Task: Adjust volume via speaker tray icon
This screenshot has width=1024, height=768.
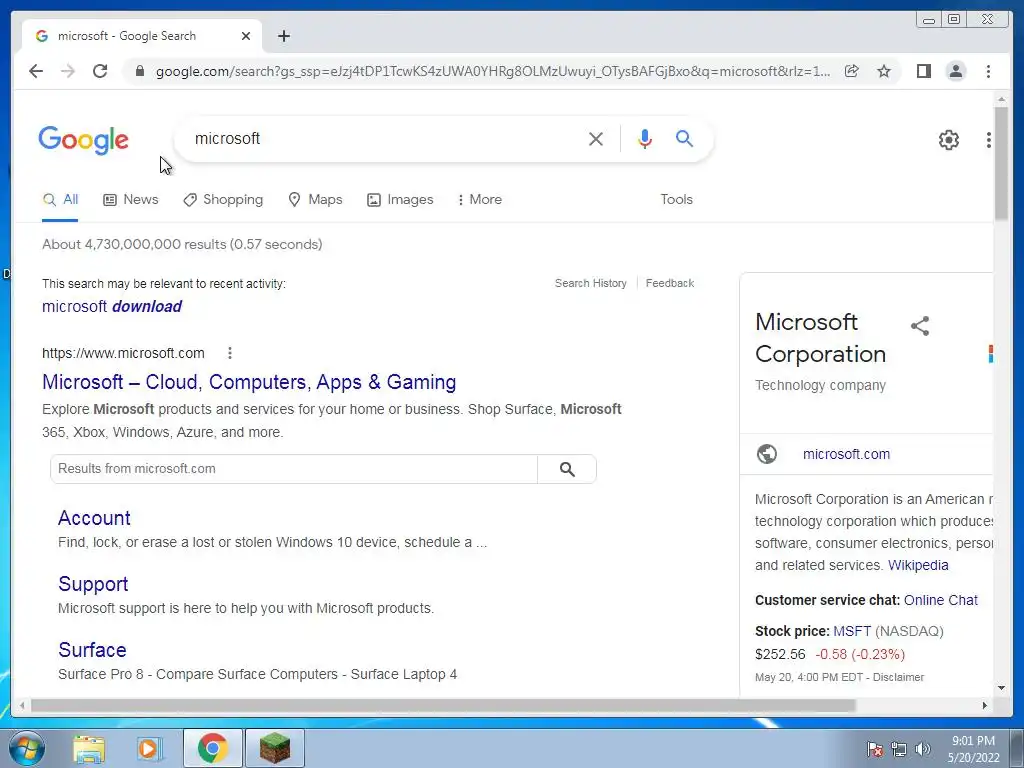Action: [923, 749]
